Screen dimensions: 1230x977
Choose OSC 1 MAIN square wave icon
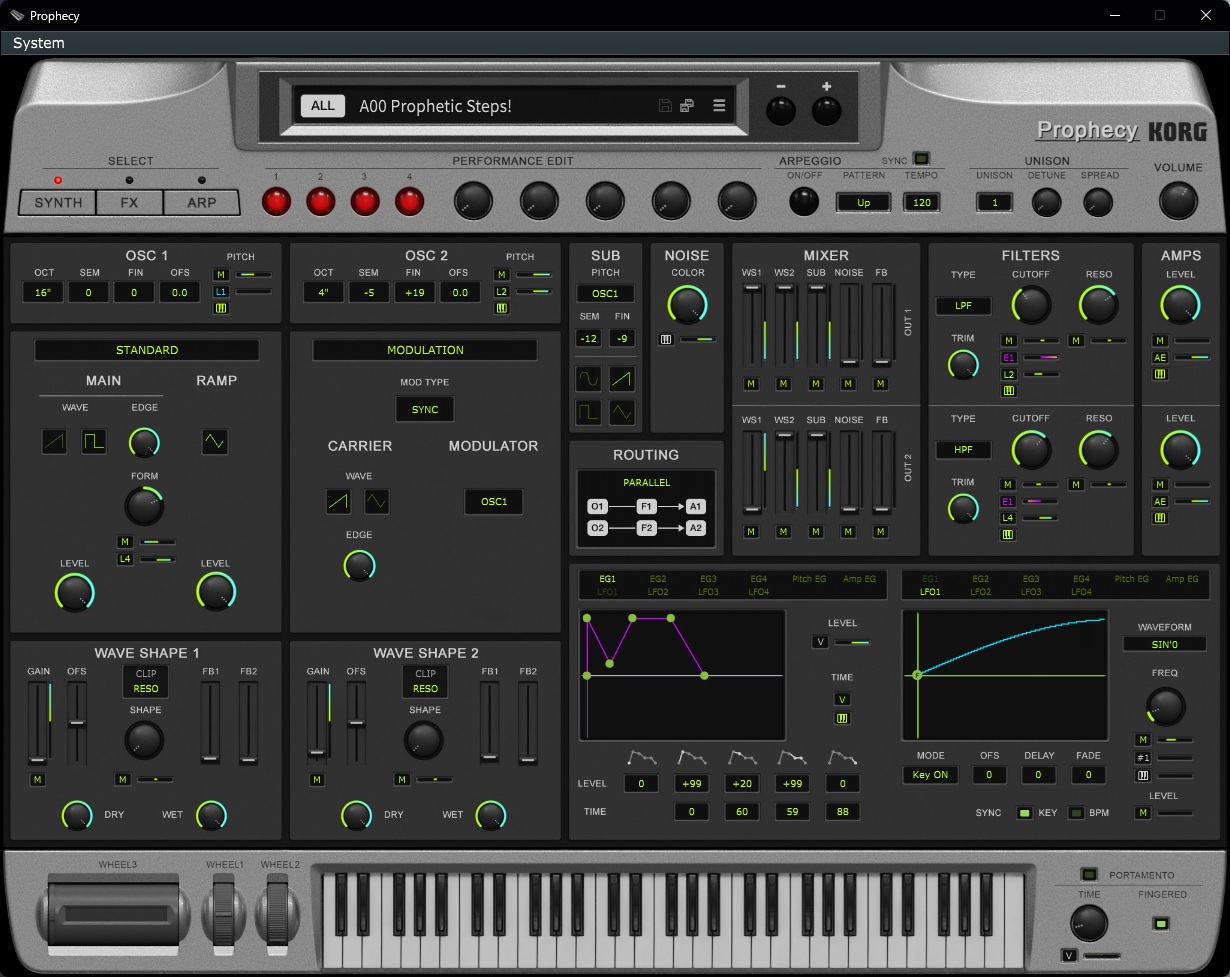94,441
